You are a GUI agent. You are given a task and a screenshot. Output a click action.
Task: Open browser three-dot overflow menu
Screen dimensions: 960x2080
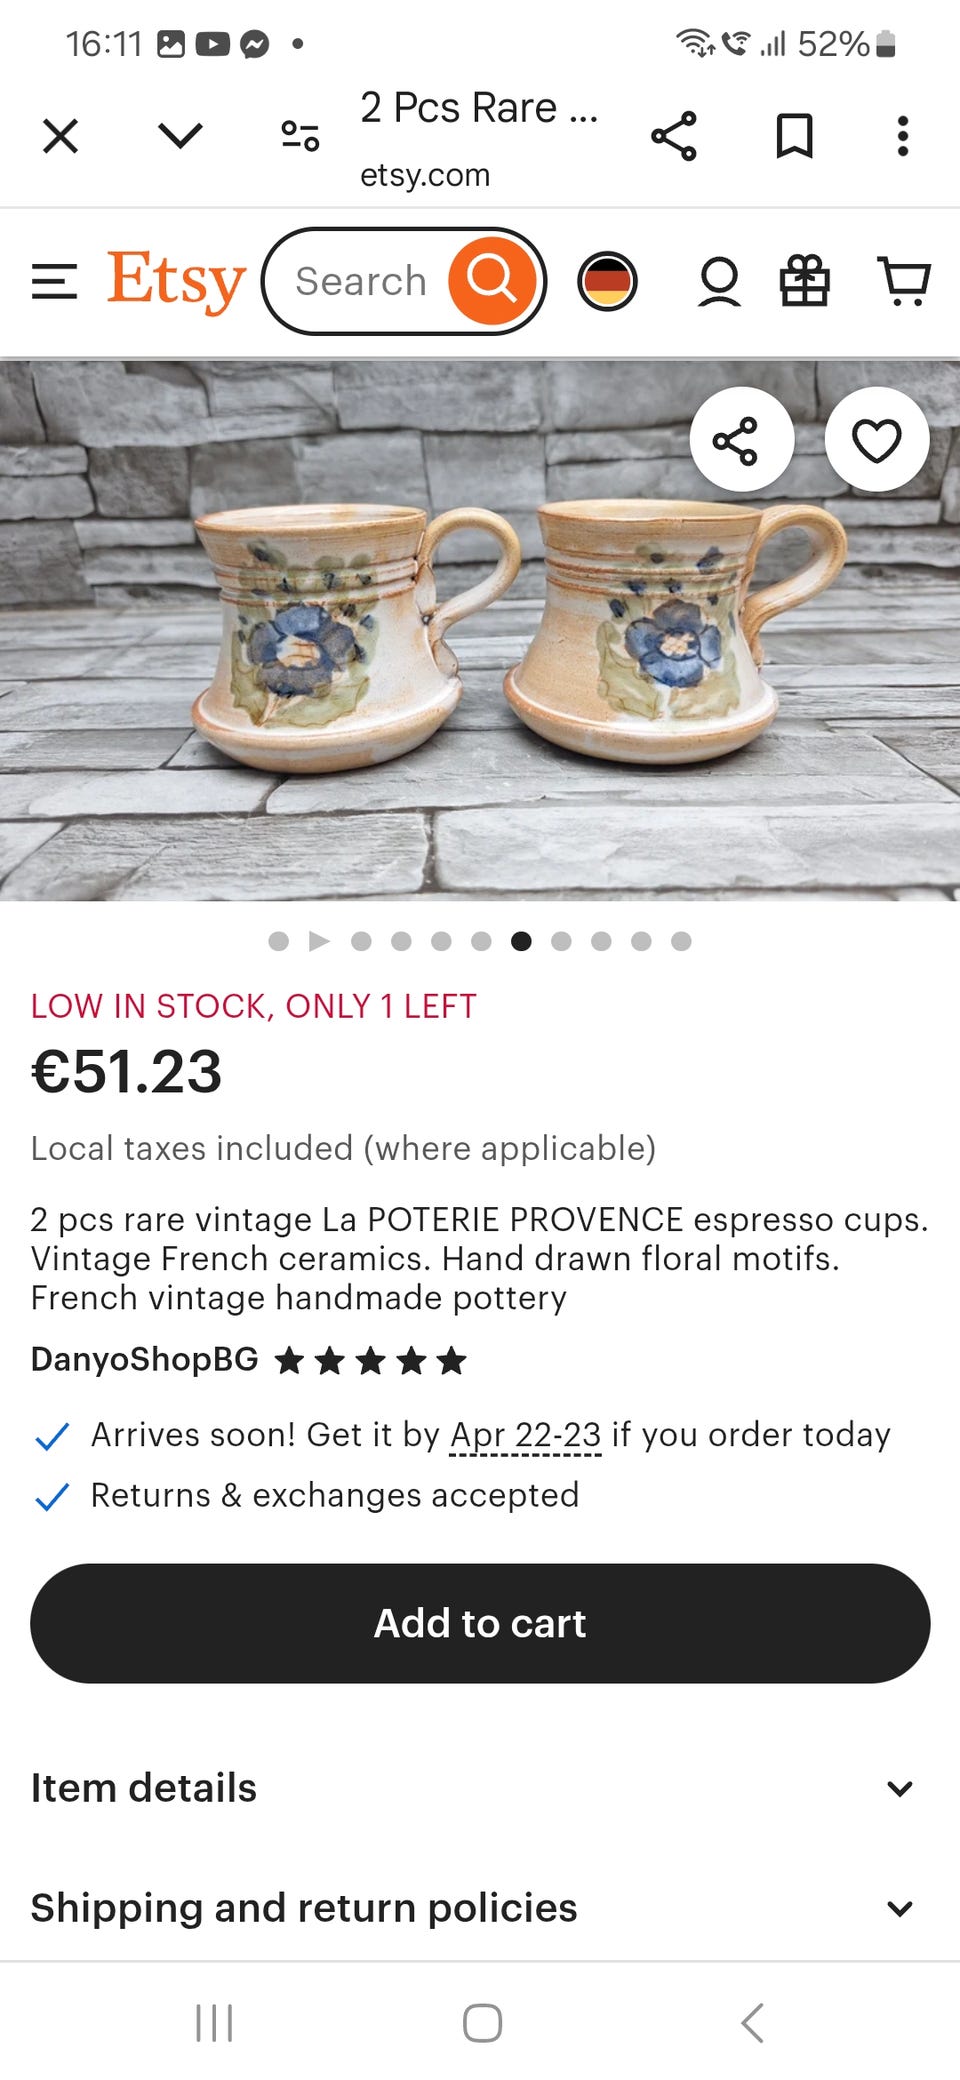point(902,136)
